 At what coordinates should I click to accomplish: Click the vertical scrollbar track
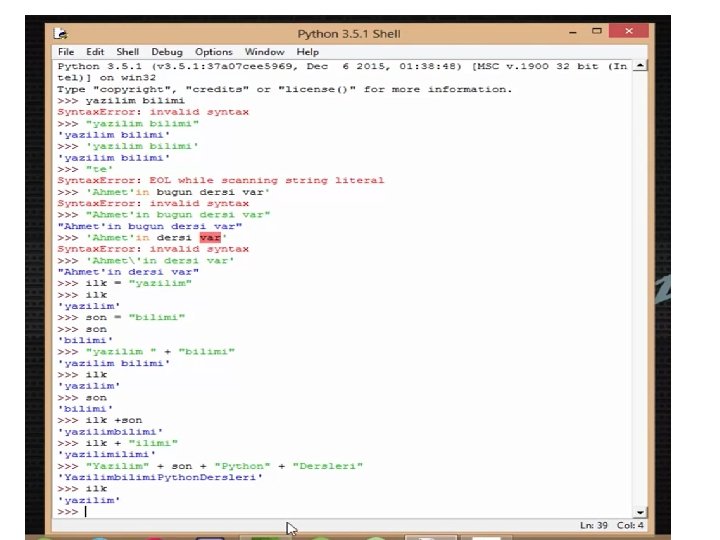(x=640, y=289)
